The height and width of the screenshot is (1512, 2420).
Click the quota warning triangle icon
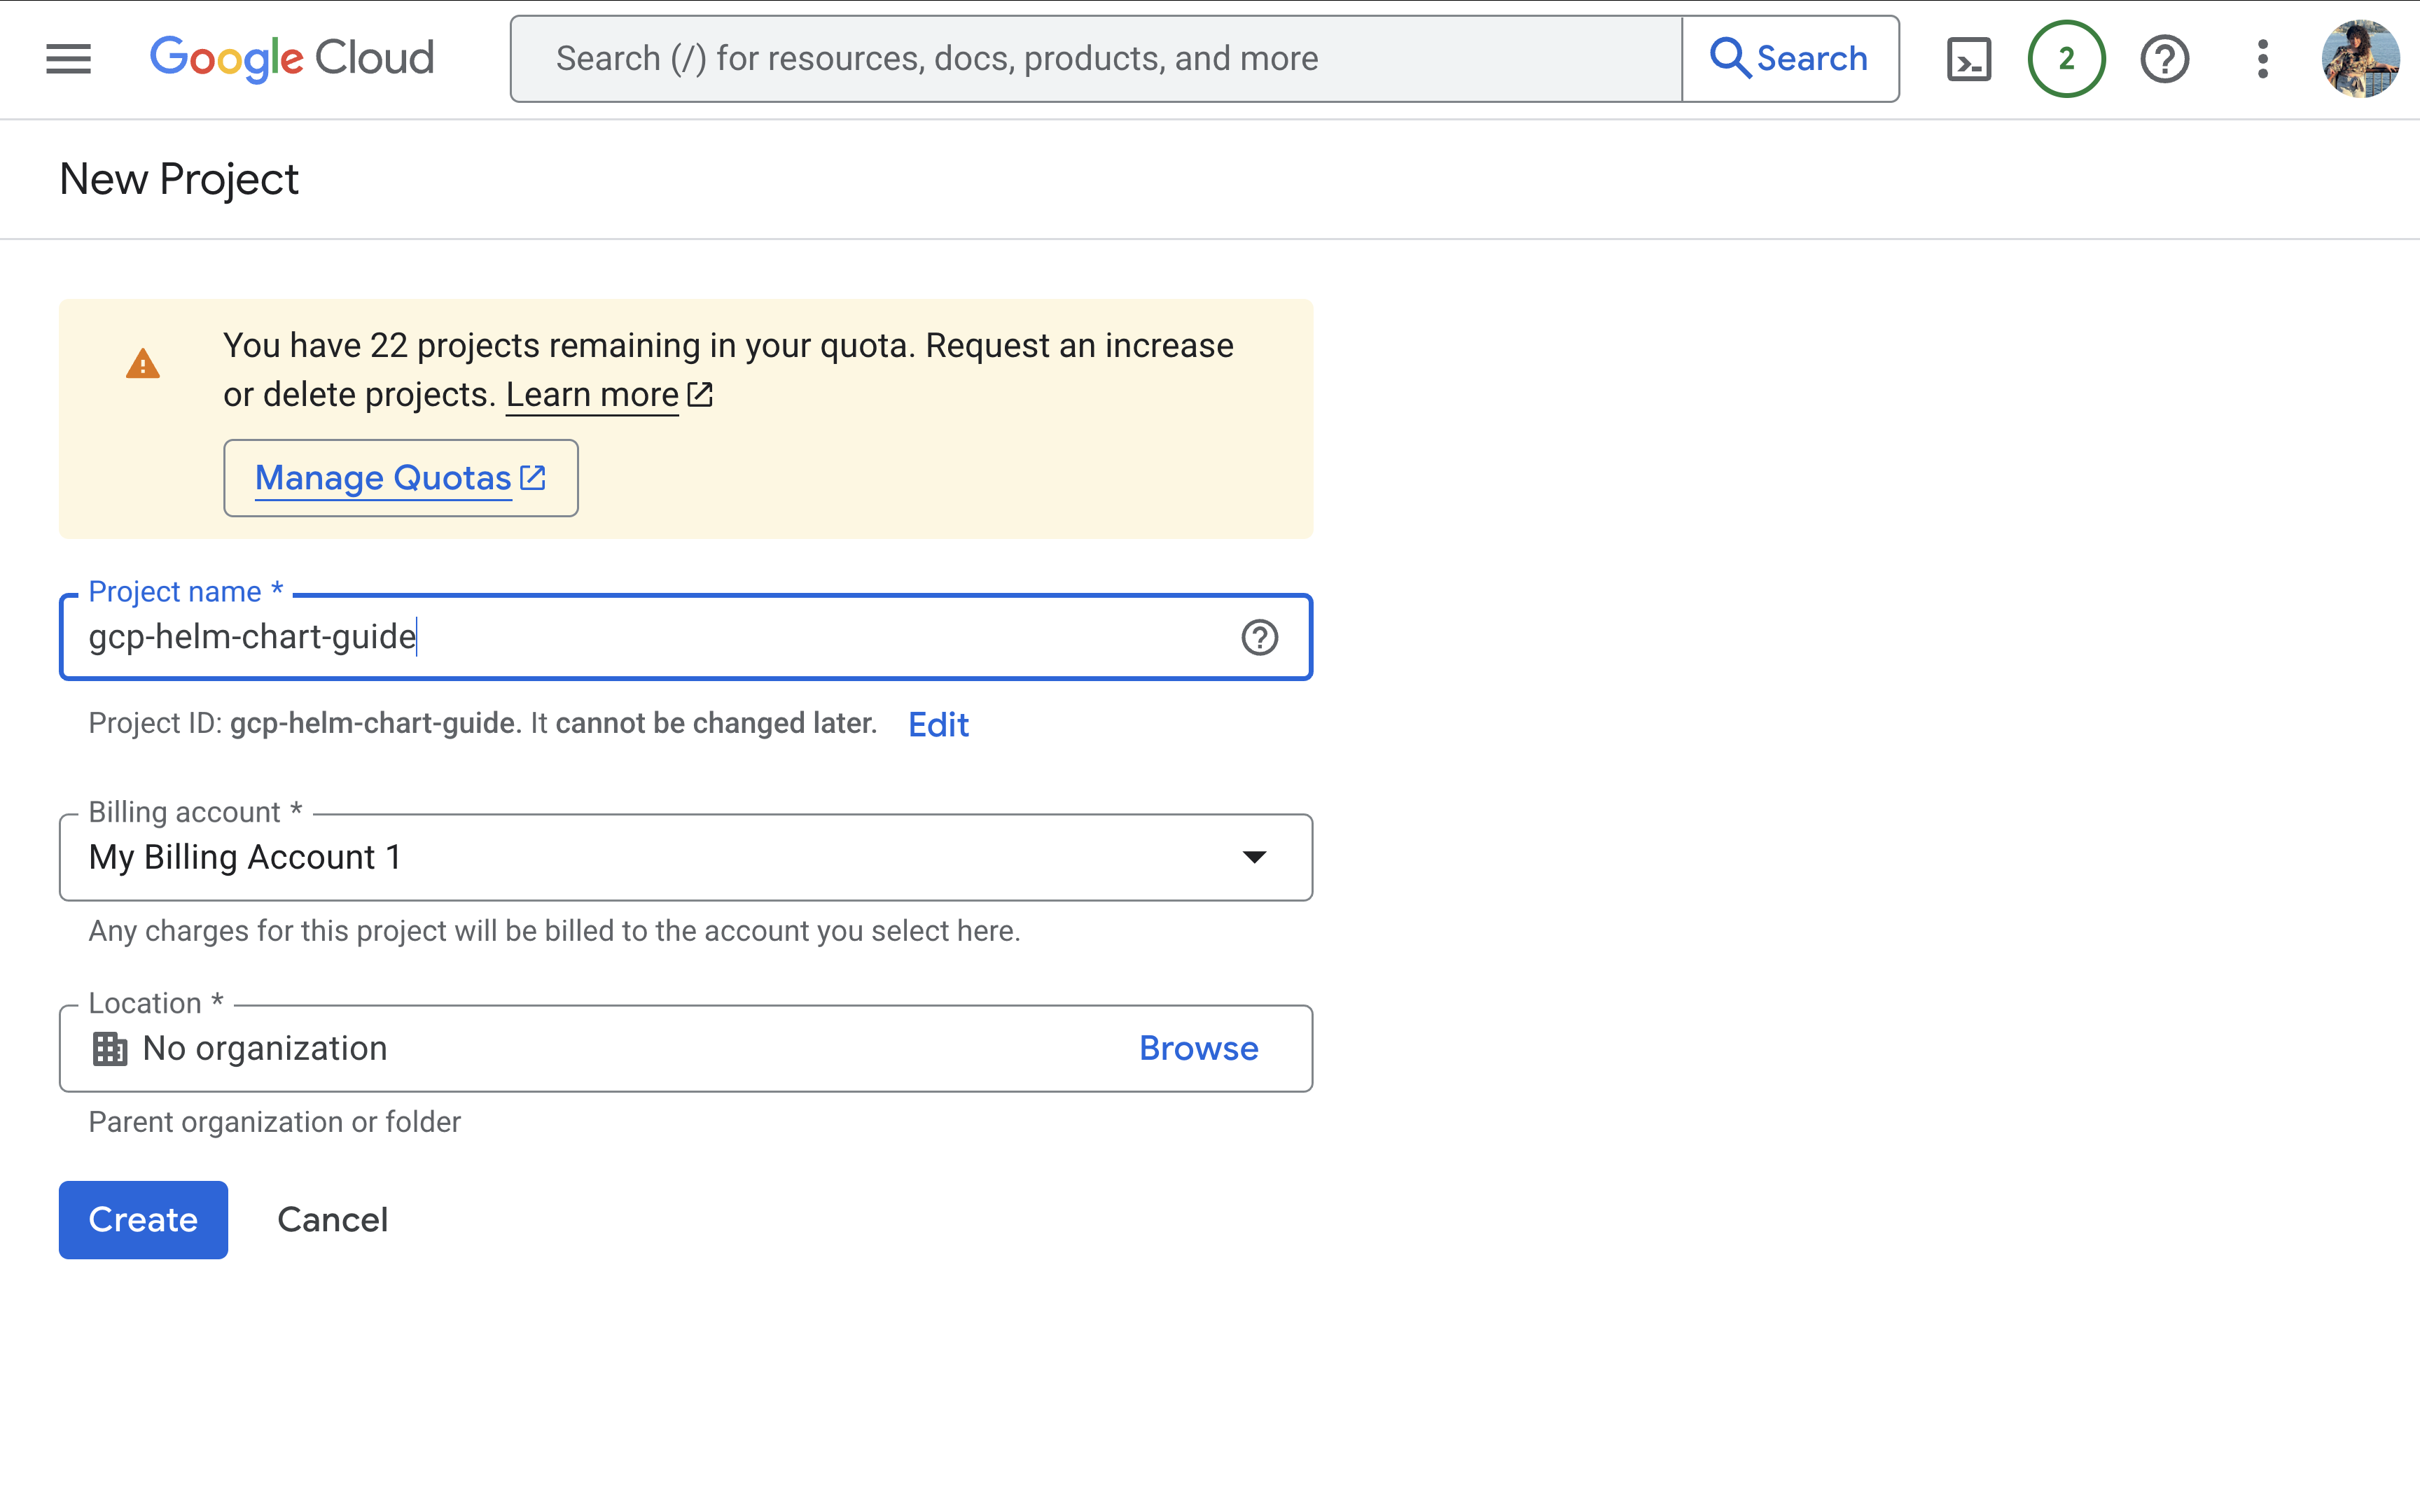143,364
